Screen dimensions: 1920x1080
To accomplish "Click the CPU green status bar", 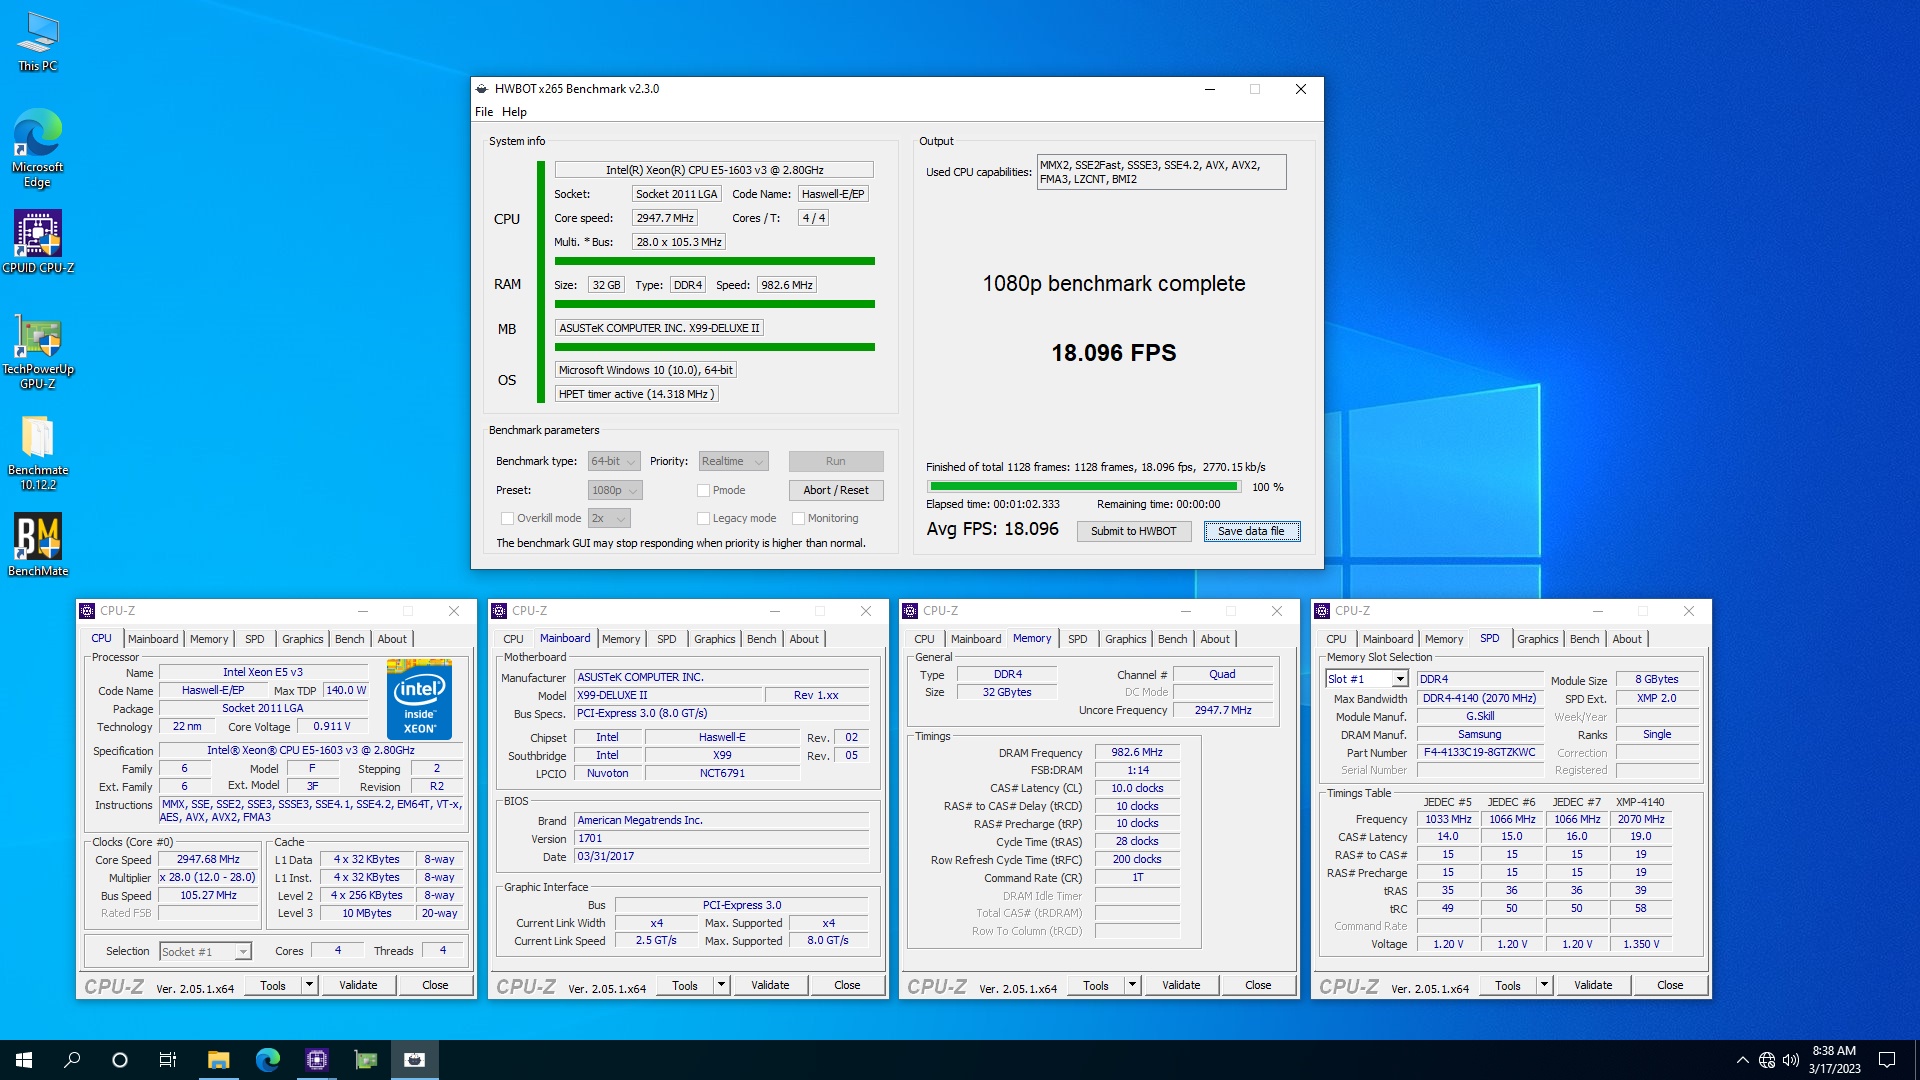I will [714, 262].
